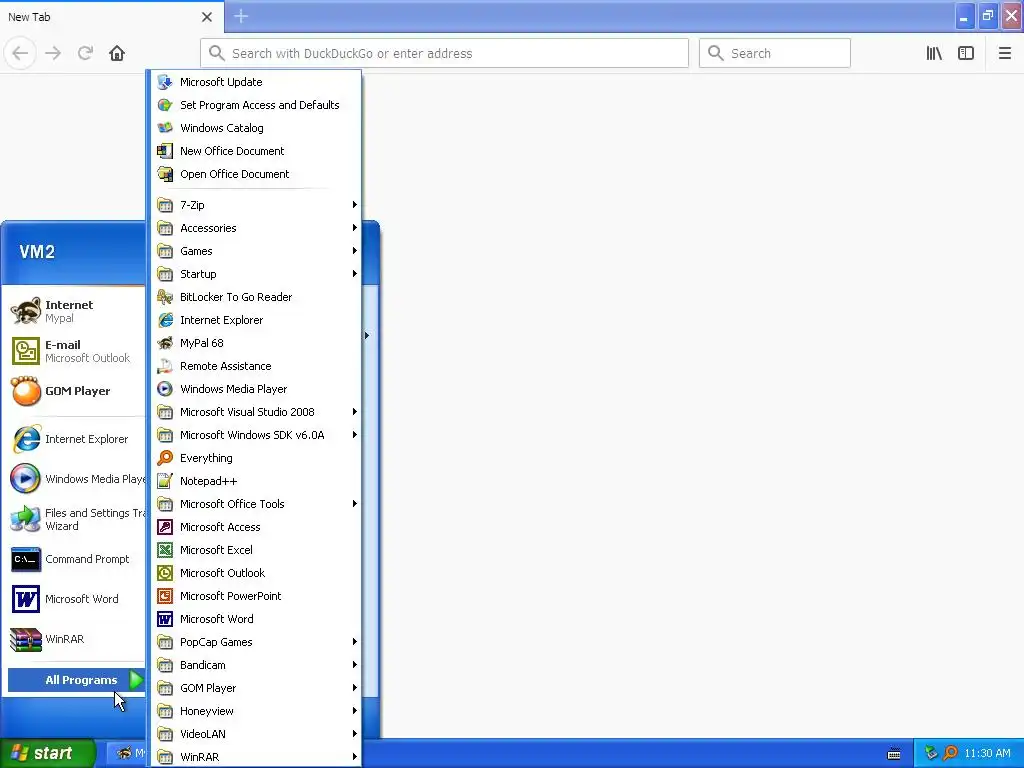Expand WinRAR folder in programs list
Image resolution: width=1024 pixels, height=768 pixels.
(256, 757)
